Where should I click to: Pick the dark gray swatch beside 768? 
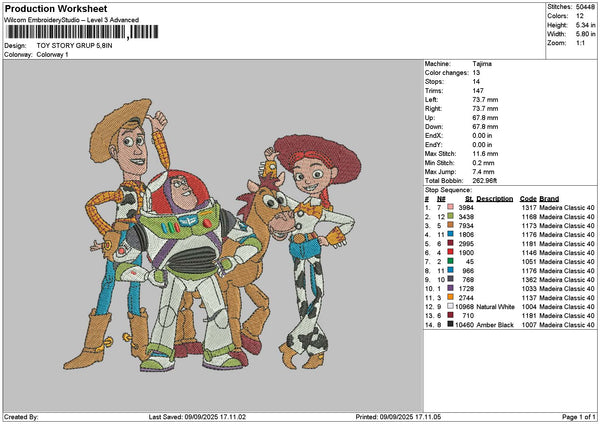[450, 279]
